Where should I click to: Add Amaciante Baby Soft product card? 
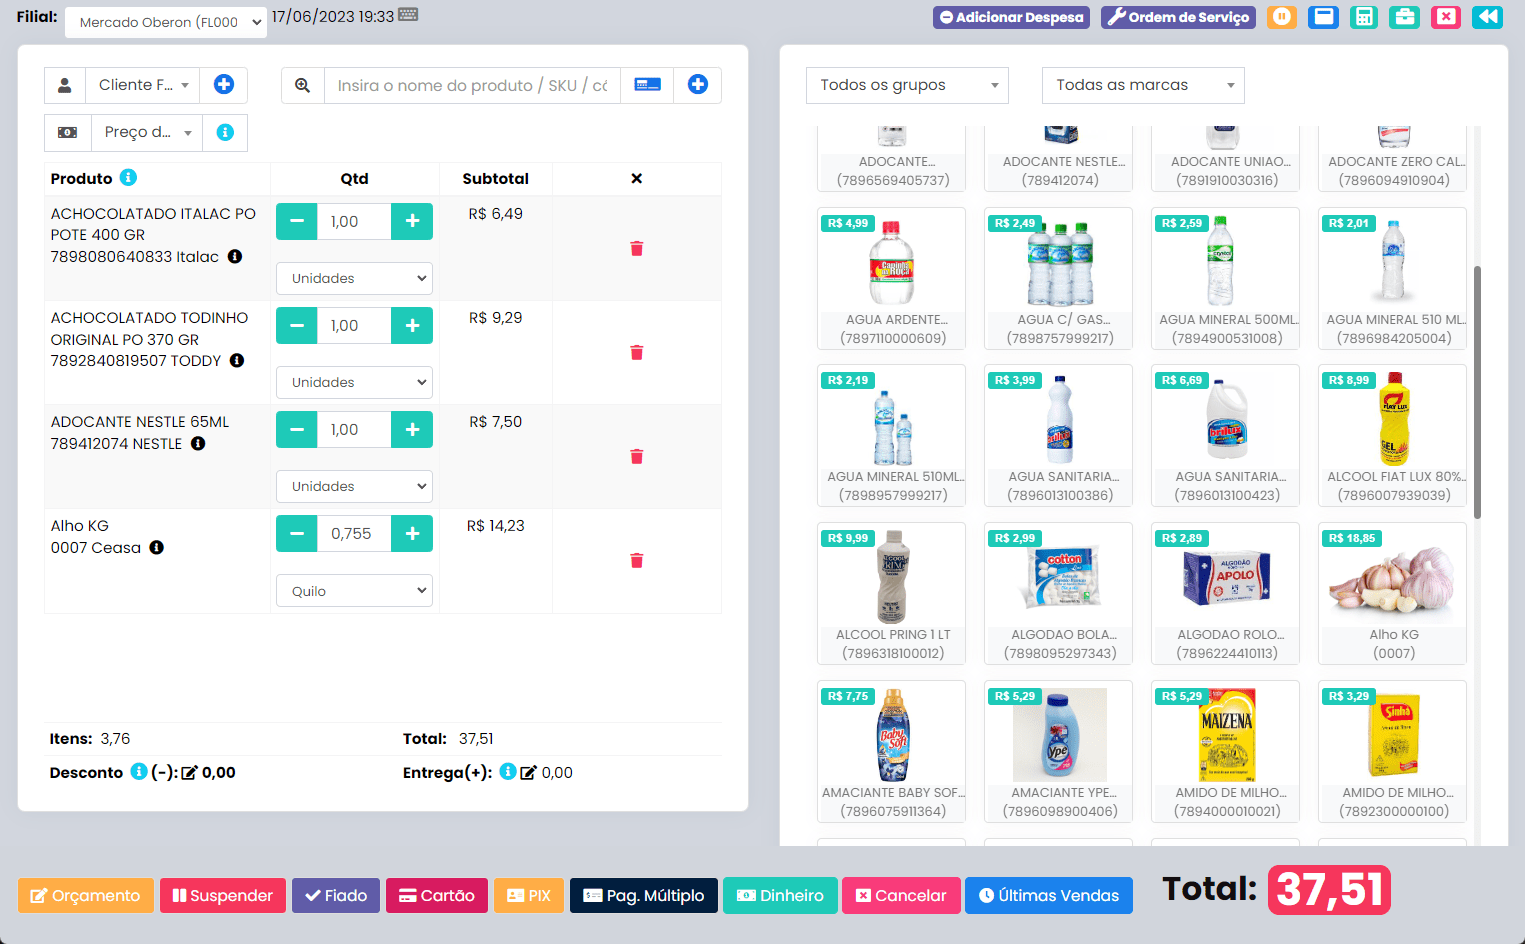pyautogui.click(x=892, y=751)
